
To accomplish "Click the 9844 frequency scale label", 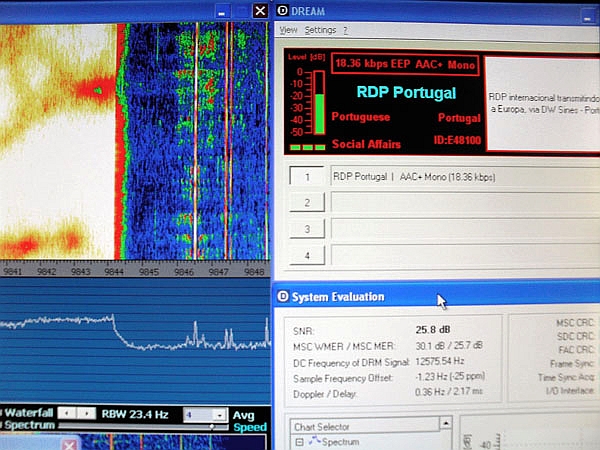I will pyautogui.click(x=114, y=272).
